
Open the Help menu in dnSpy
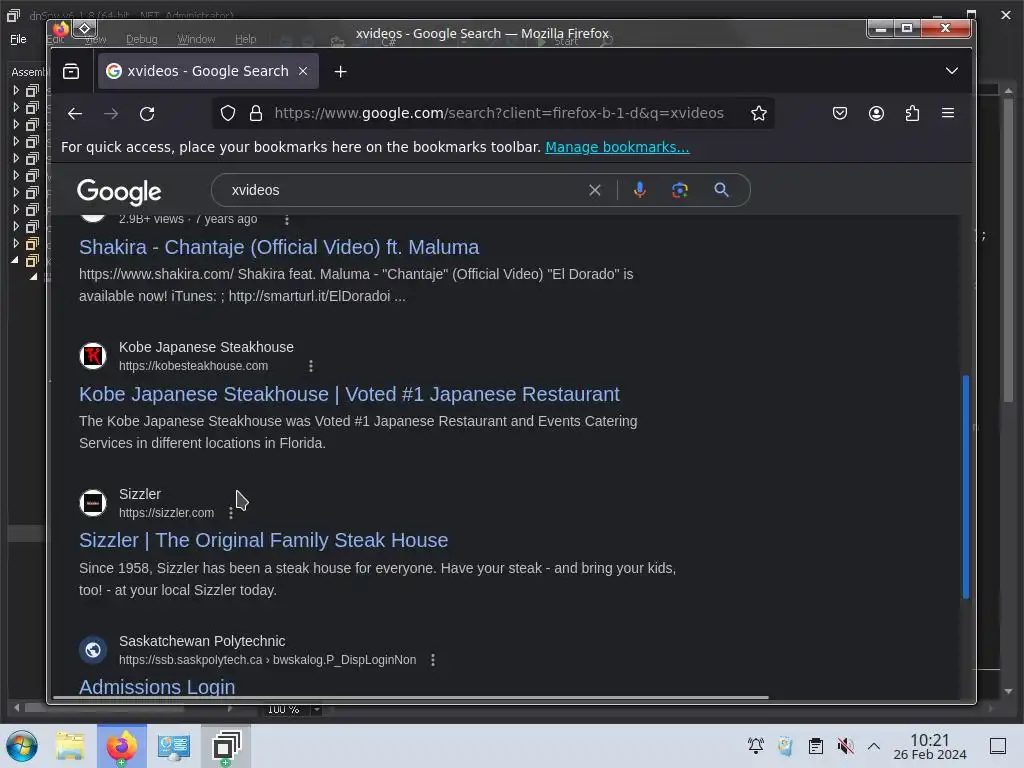[x=246, y=39]
